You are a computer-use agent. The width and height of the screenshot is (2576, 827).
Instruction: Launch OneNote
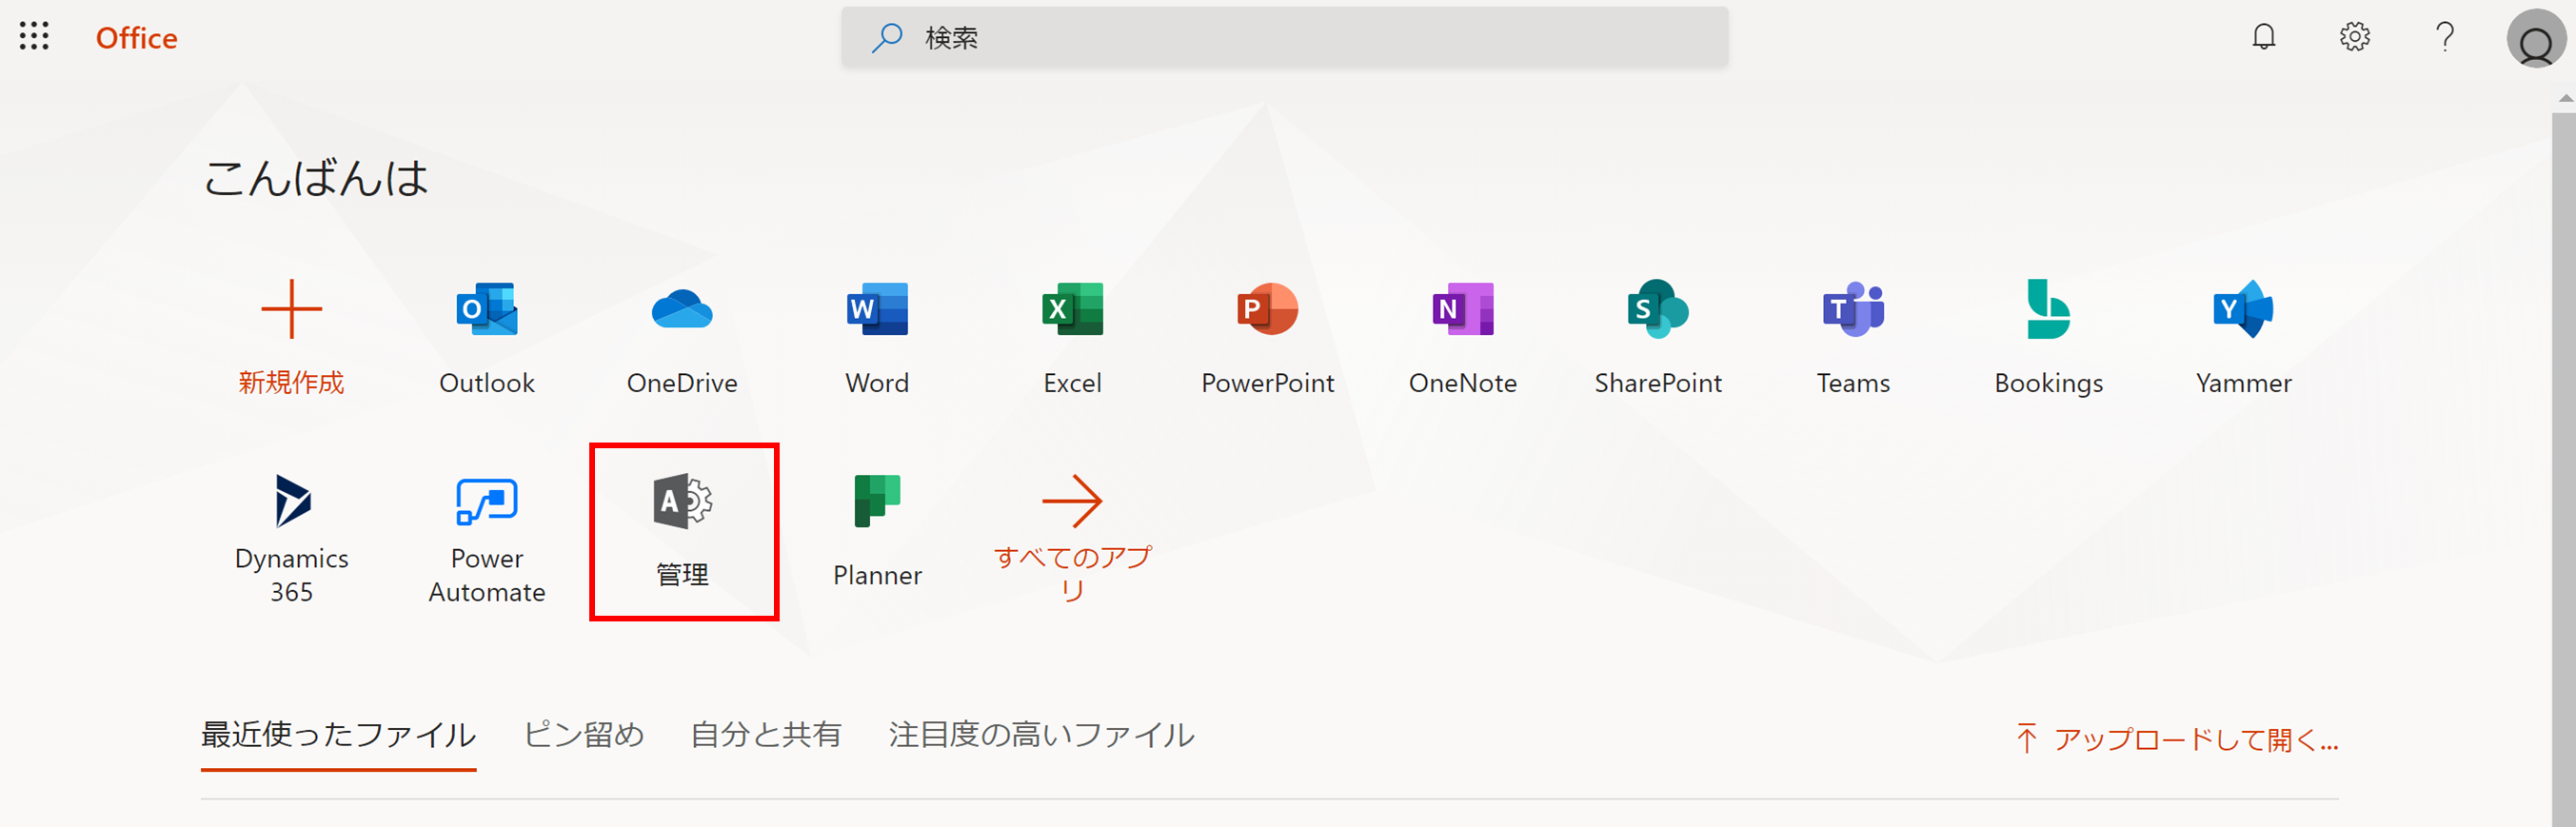click(x=1462, y=337)
